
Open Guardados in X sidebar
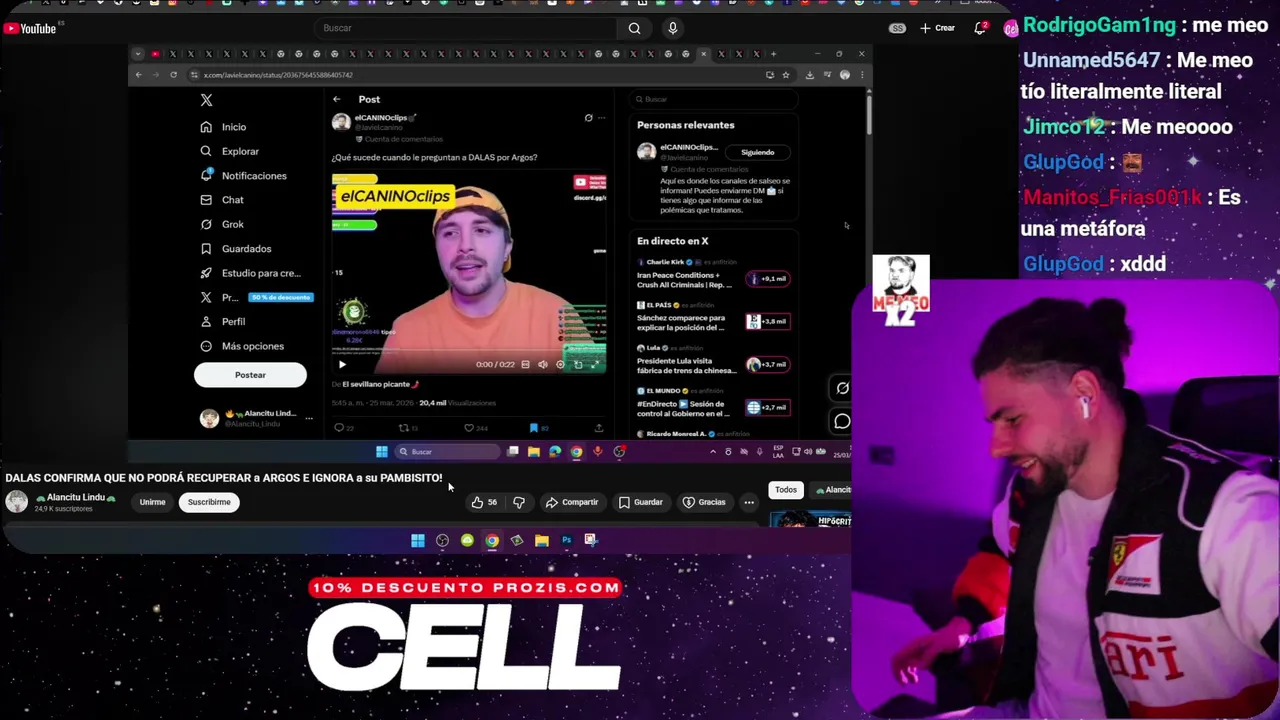point(235,248)
